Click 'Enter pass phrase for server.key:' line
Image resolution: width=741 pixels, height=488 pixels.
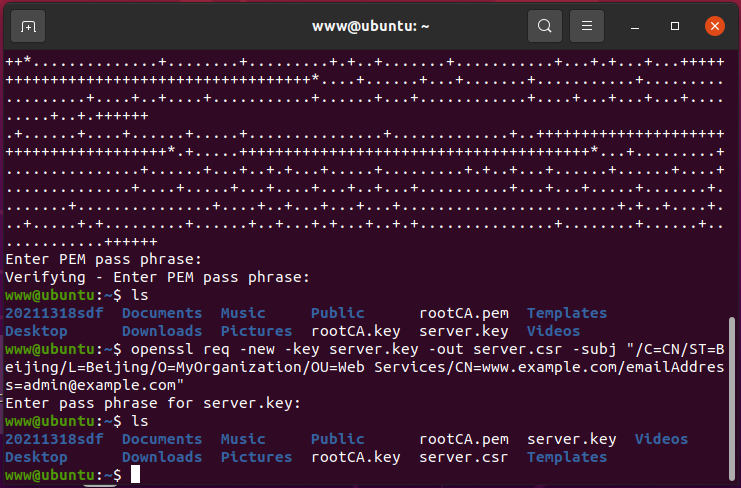(153, 403)
